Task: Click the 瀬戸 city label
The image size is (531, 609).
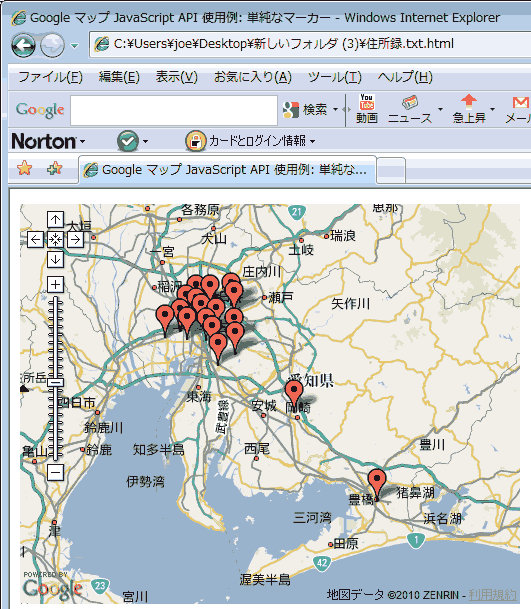Action: [x=280, y=298]
